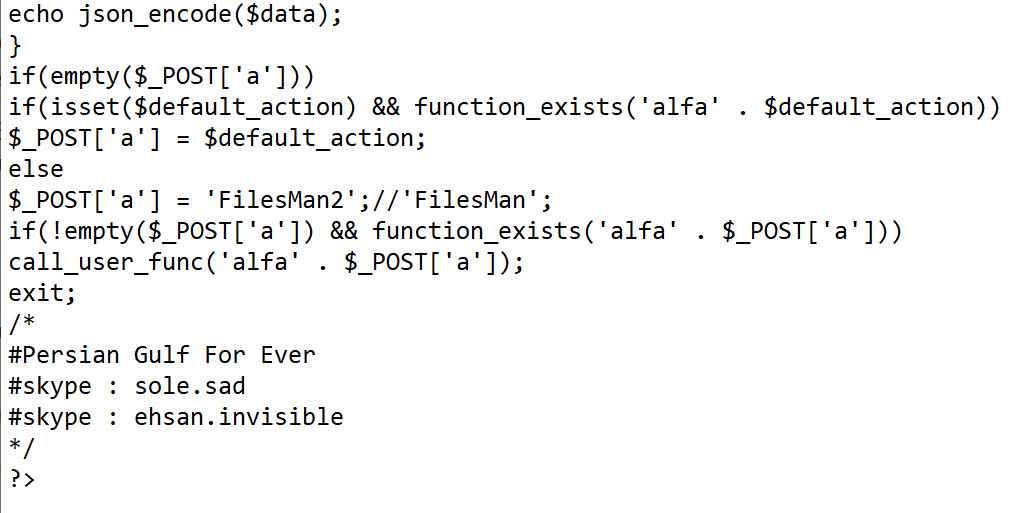This screenshot has height=513, width=1018.
Task: Click the sole.sad skype name
Action: (190, 386)
